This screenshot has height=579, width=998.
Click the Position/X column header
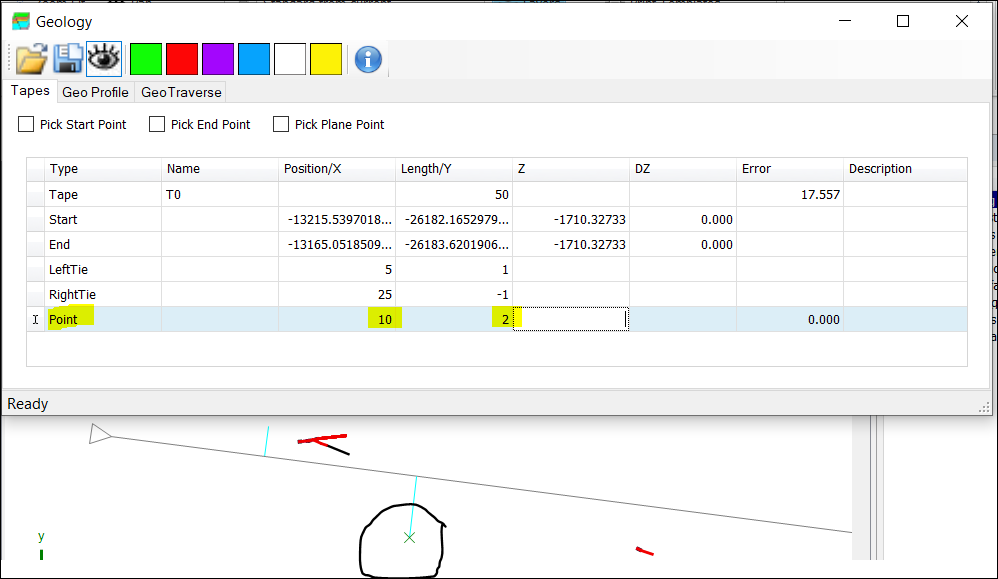[x=337, y=169]
